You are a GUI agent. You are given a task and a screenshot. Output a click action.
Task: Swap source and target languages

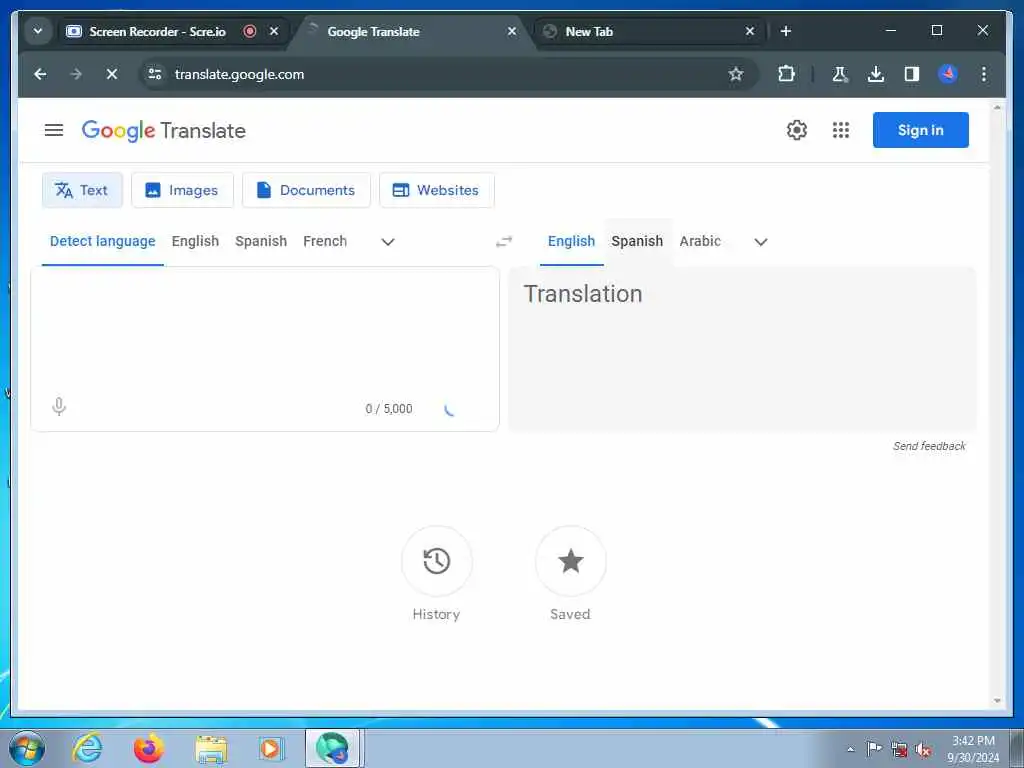coord(504,242)
